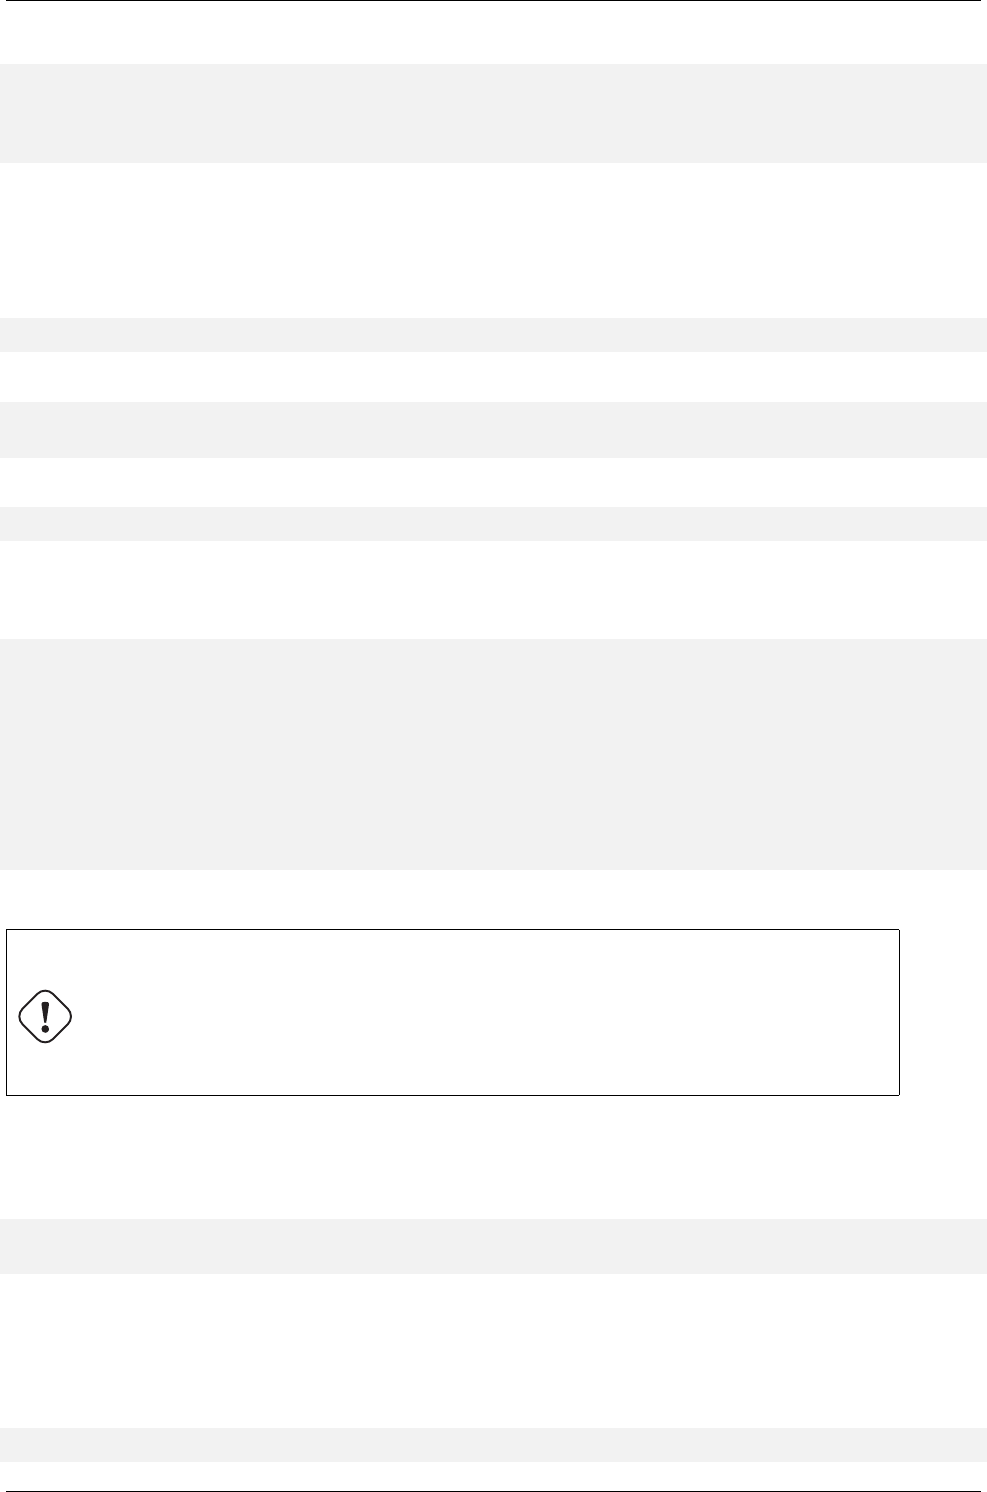Click the white gap between the last two code blocks
987x1492 pixels.
point(493,1350)
